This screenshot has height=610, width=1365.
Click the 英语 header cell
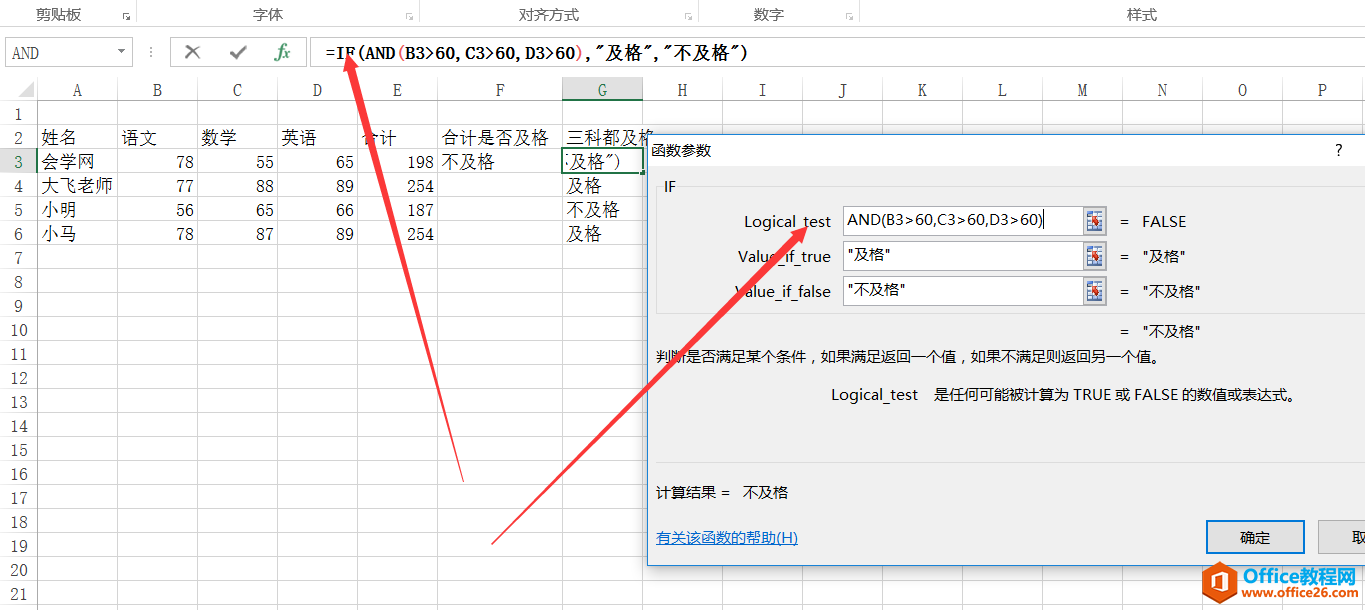point(317,138)
